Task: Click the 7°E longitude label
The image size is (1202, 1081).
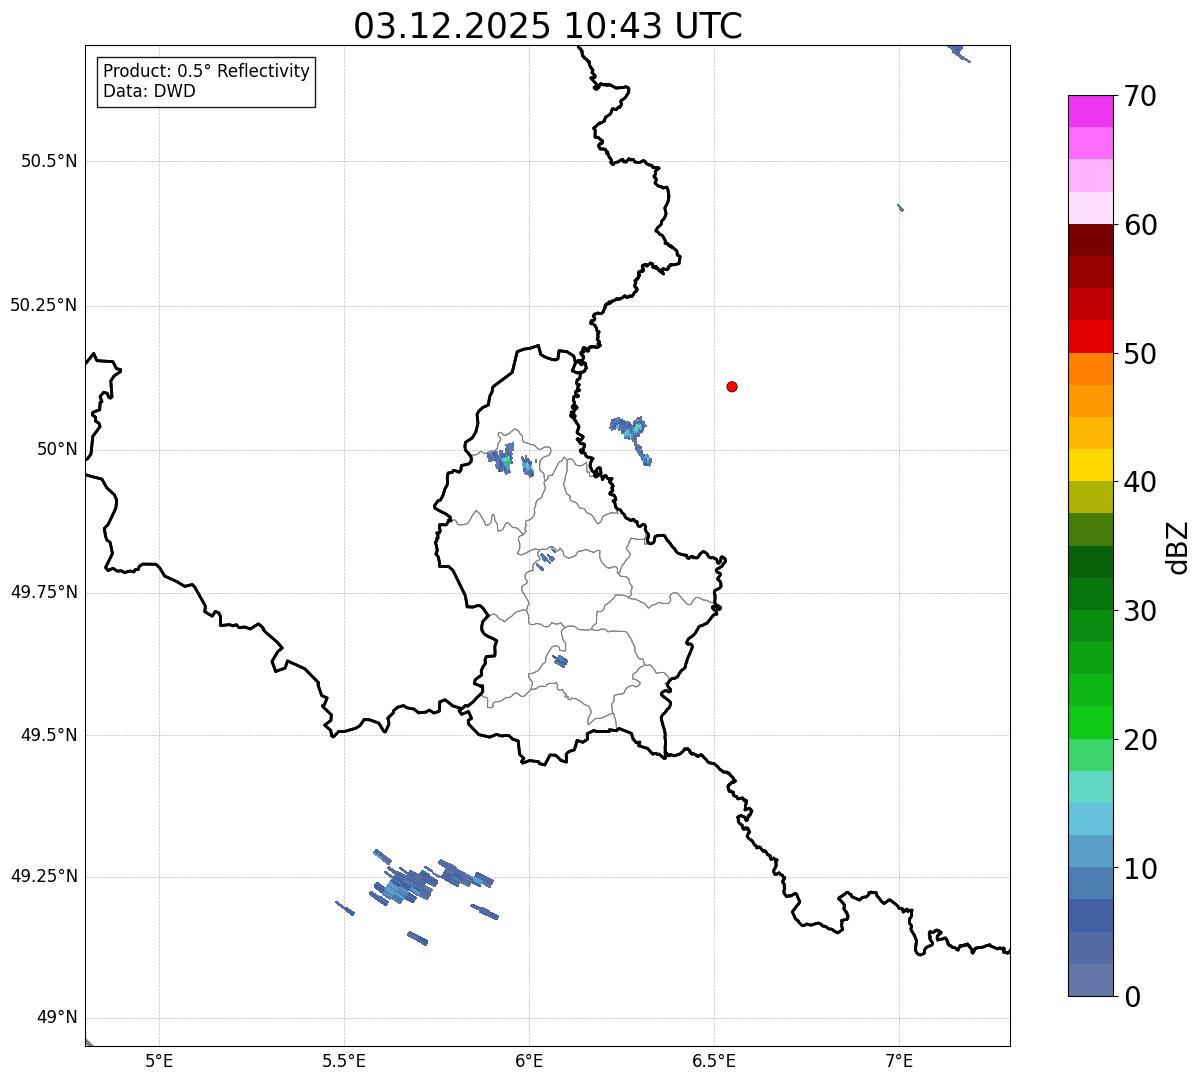Action: pyautogui.click(x=899, y=1060)
